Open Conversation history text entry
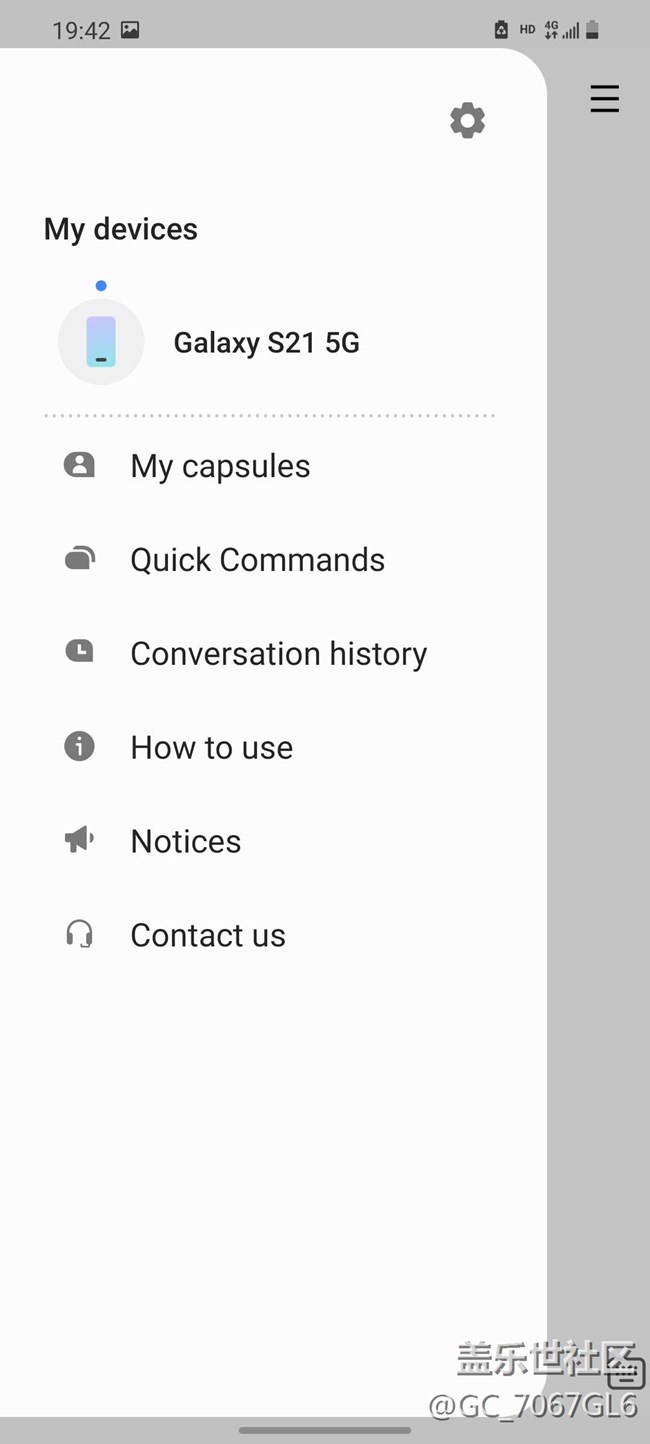650x1444 pixels. point(278,654)
